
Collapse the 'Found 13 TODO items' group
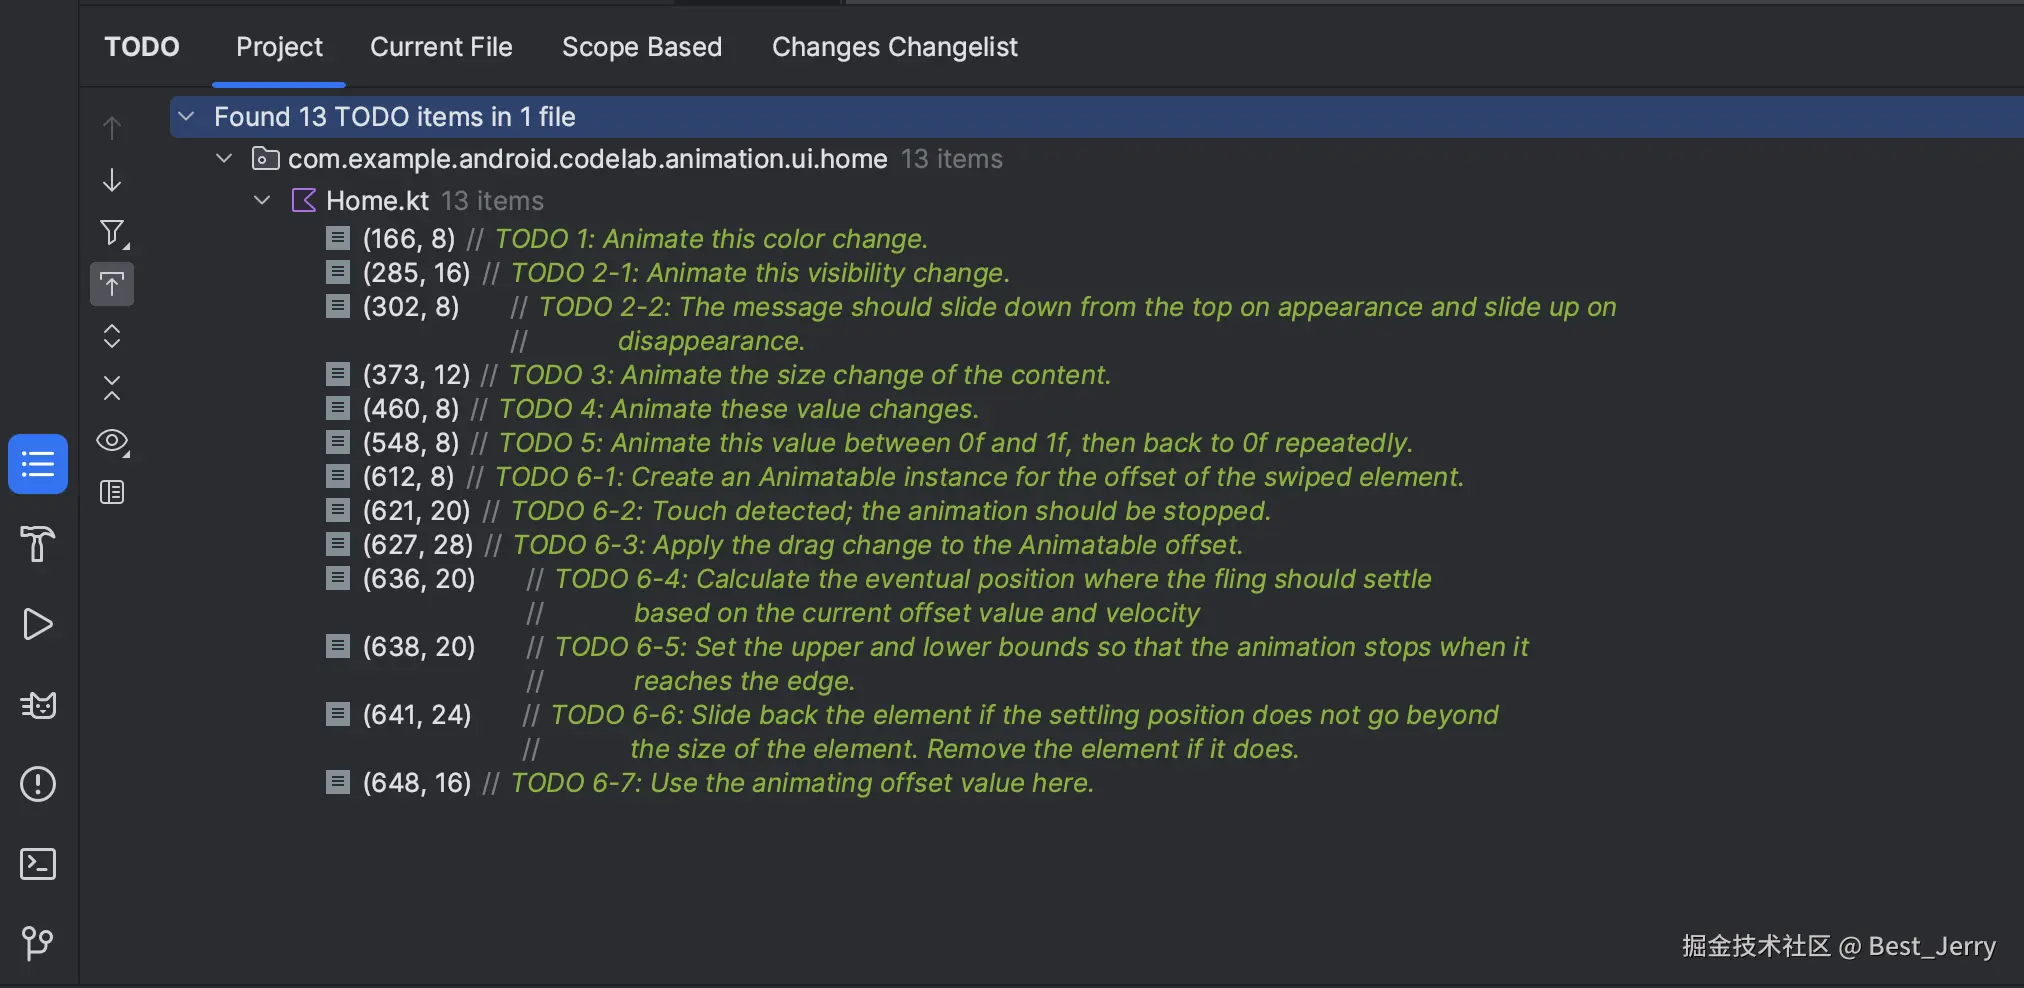pyautogui.click(x=185, y=116)
